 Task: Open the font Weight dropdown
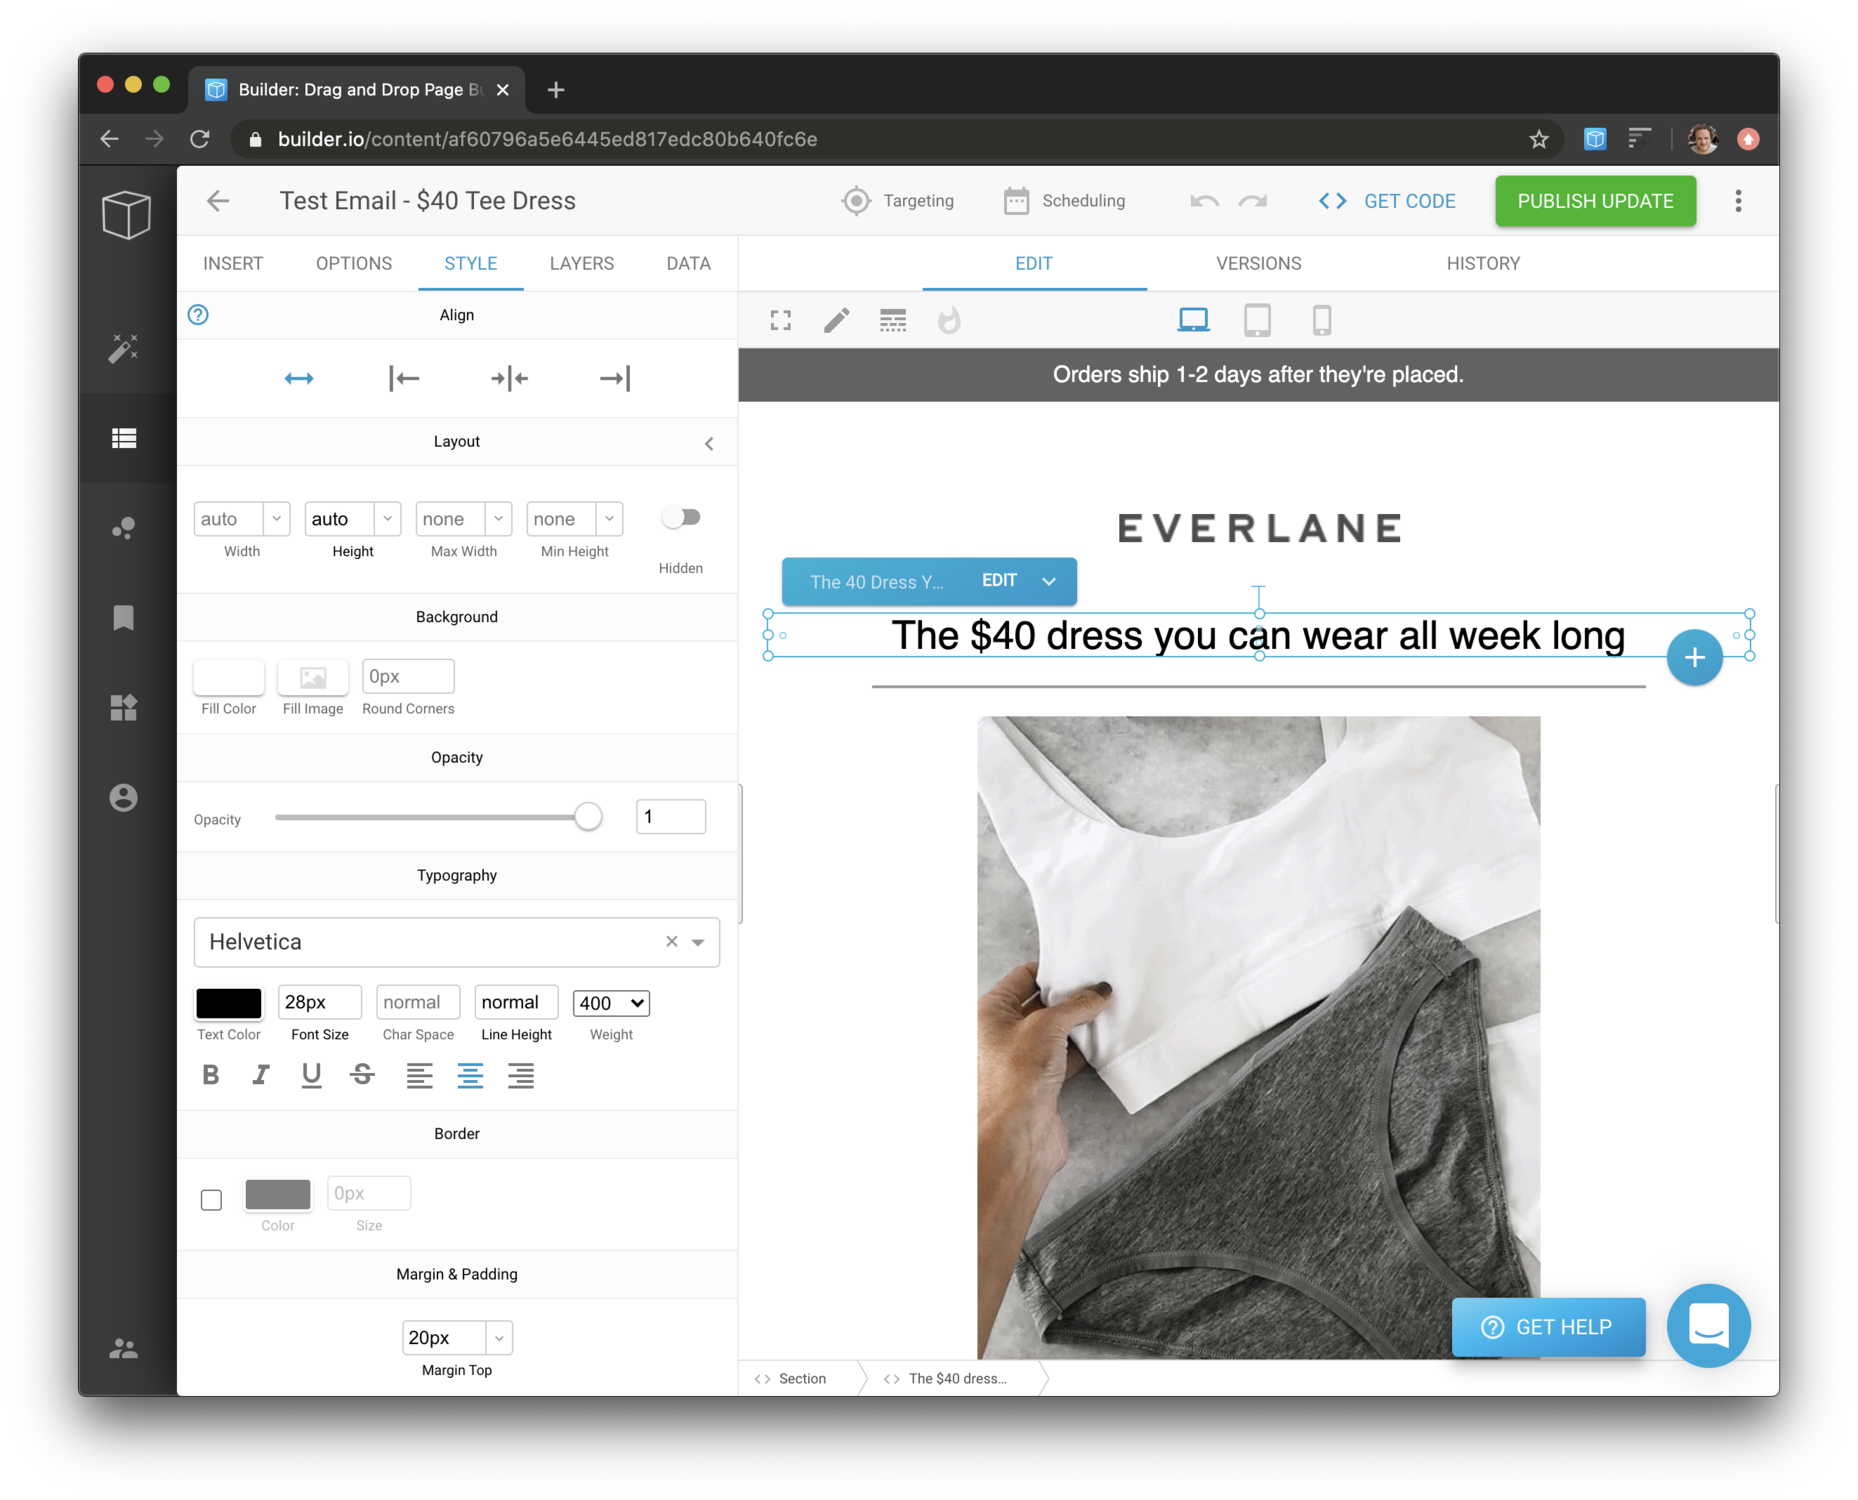(x=611, y=1003)
